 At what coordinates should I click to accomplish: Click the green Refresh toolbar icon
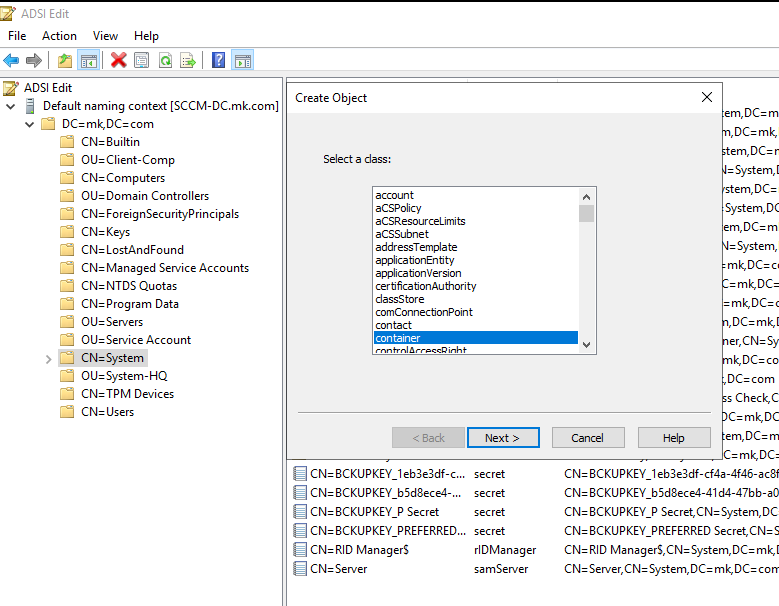[165, 60]
